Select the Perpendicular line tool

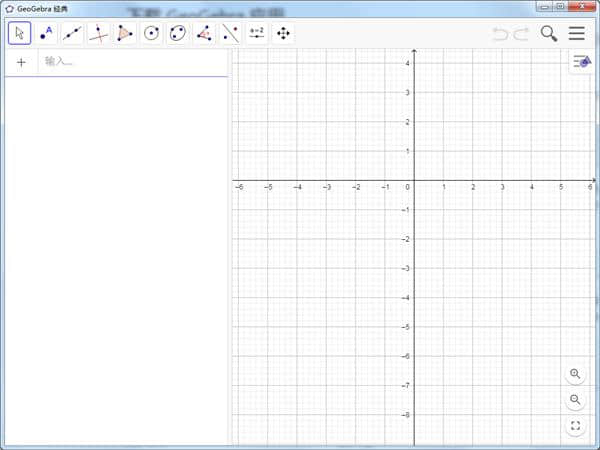[x=98, y=33]
